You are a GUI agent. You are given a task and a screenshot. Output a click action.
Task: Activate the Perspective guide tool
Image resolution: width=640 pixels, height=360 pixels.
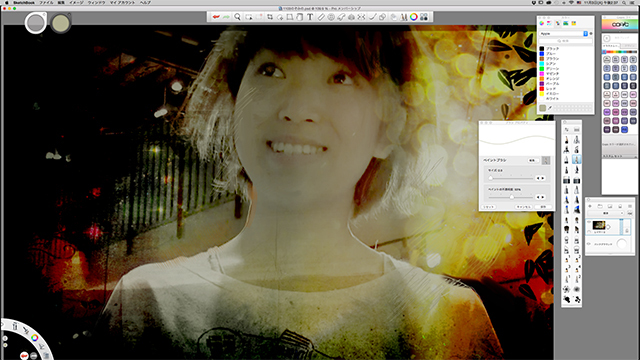coord(351,17)
